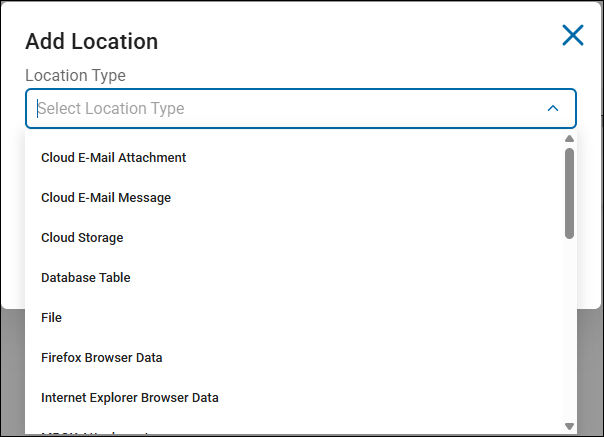Click the partially visible MBOX option

[95, 433]
